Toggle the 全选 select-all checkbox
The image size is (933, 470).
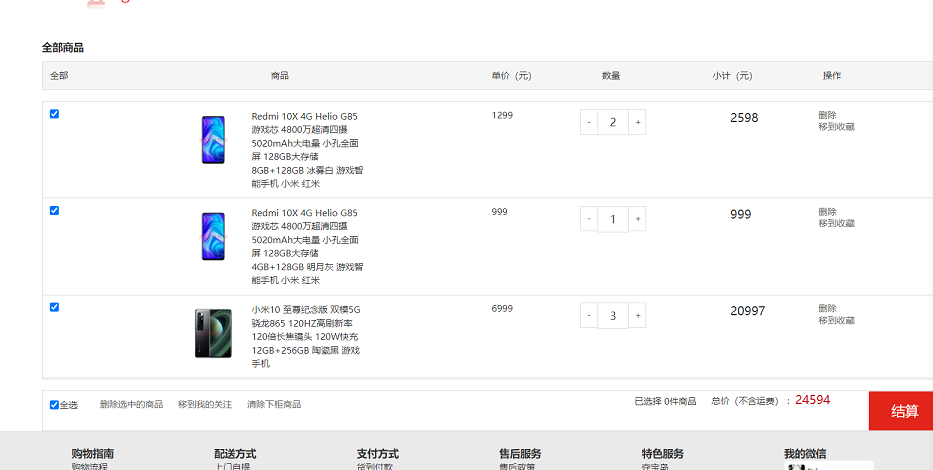[54, 405]
